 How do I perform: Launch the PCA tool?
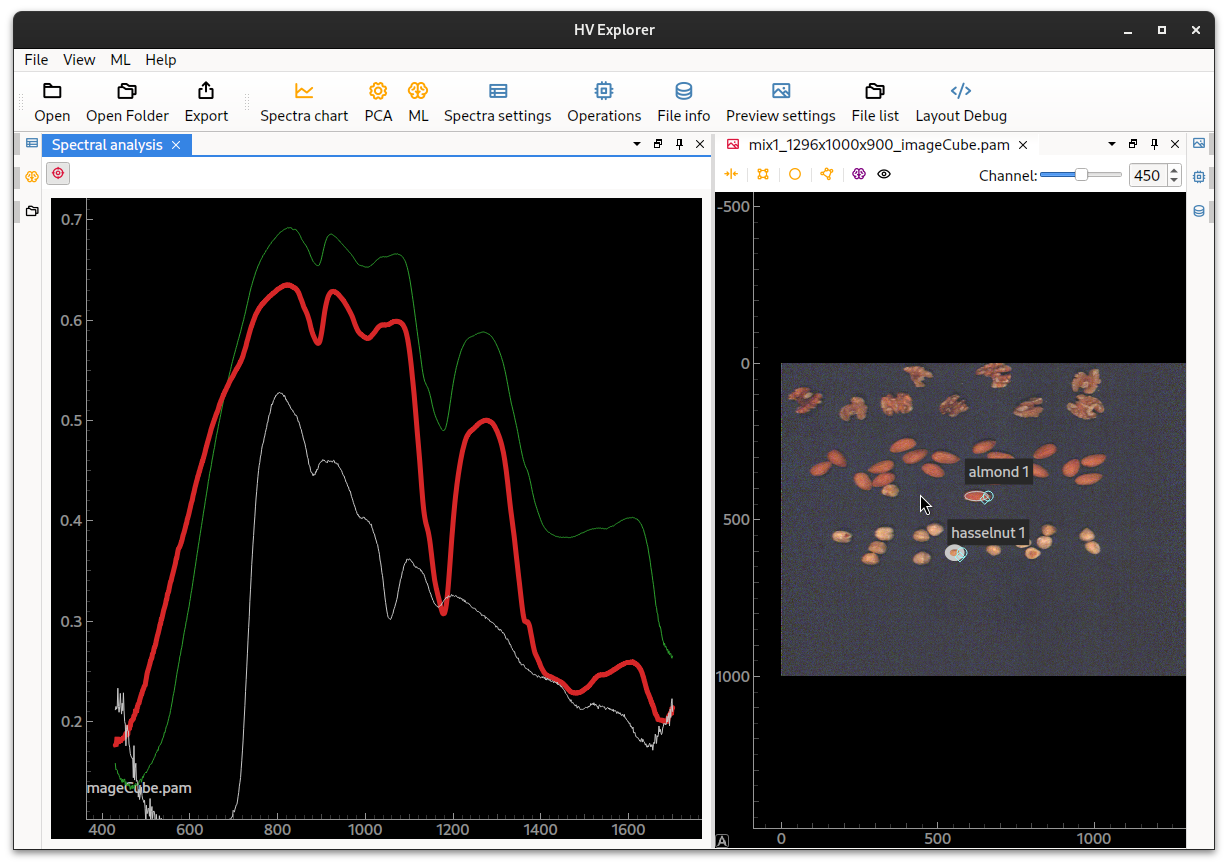coord(378,103)
